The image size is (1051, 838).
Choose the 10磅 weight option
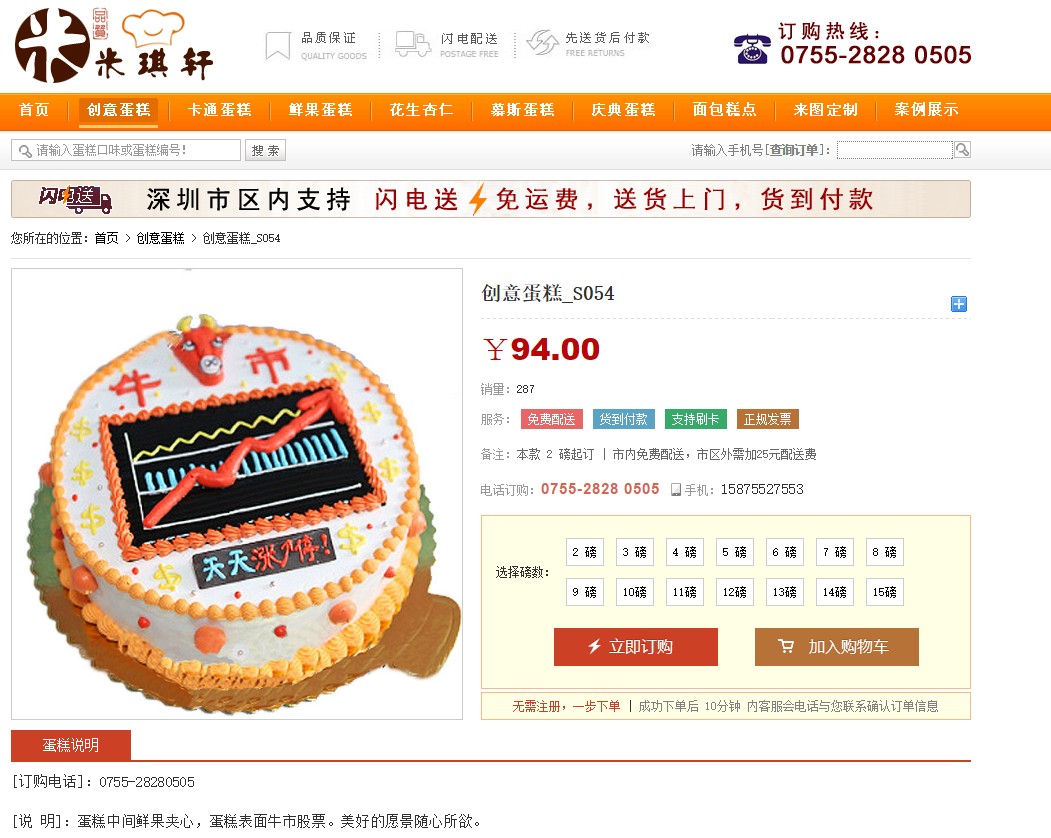634,591
